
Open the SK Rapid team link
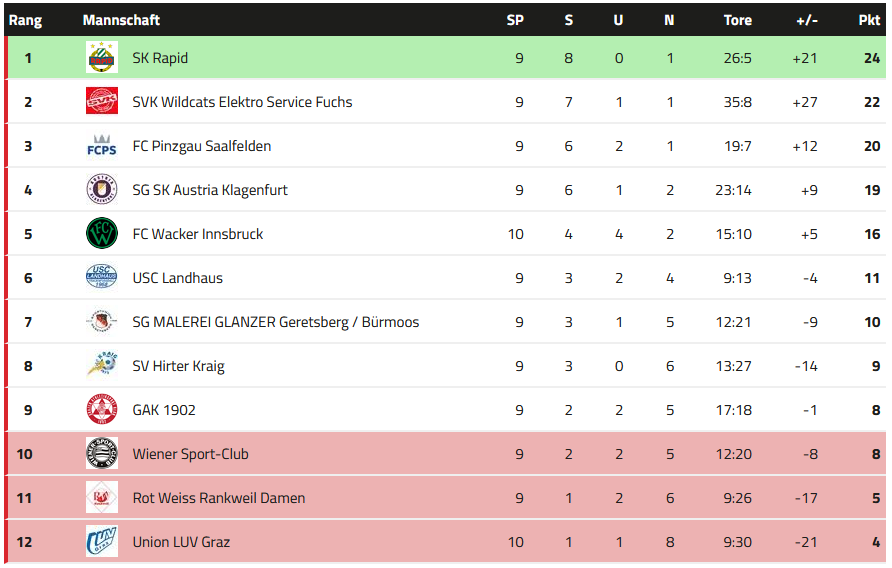coord(160,58)
